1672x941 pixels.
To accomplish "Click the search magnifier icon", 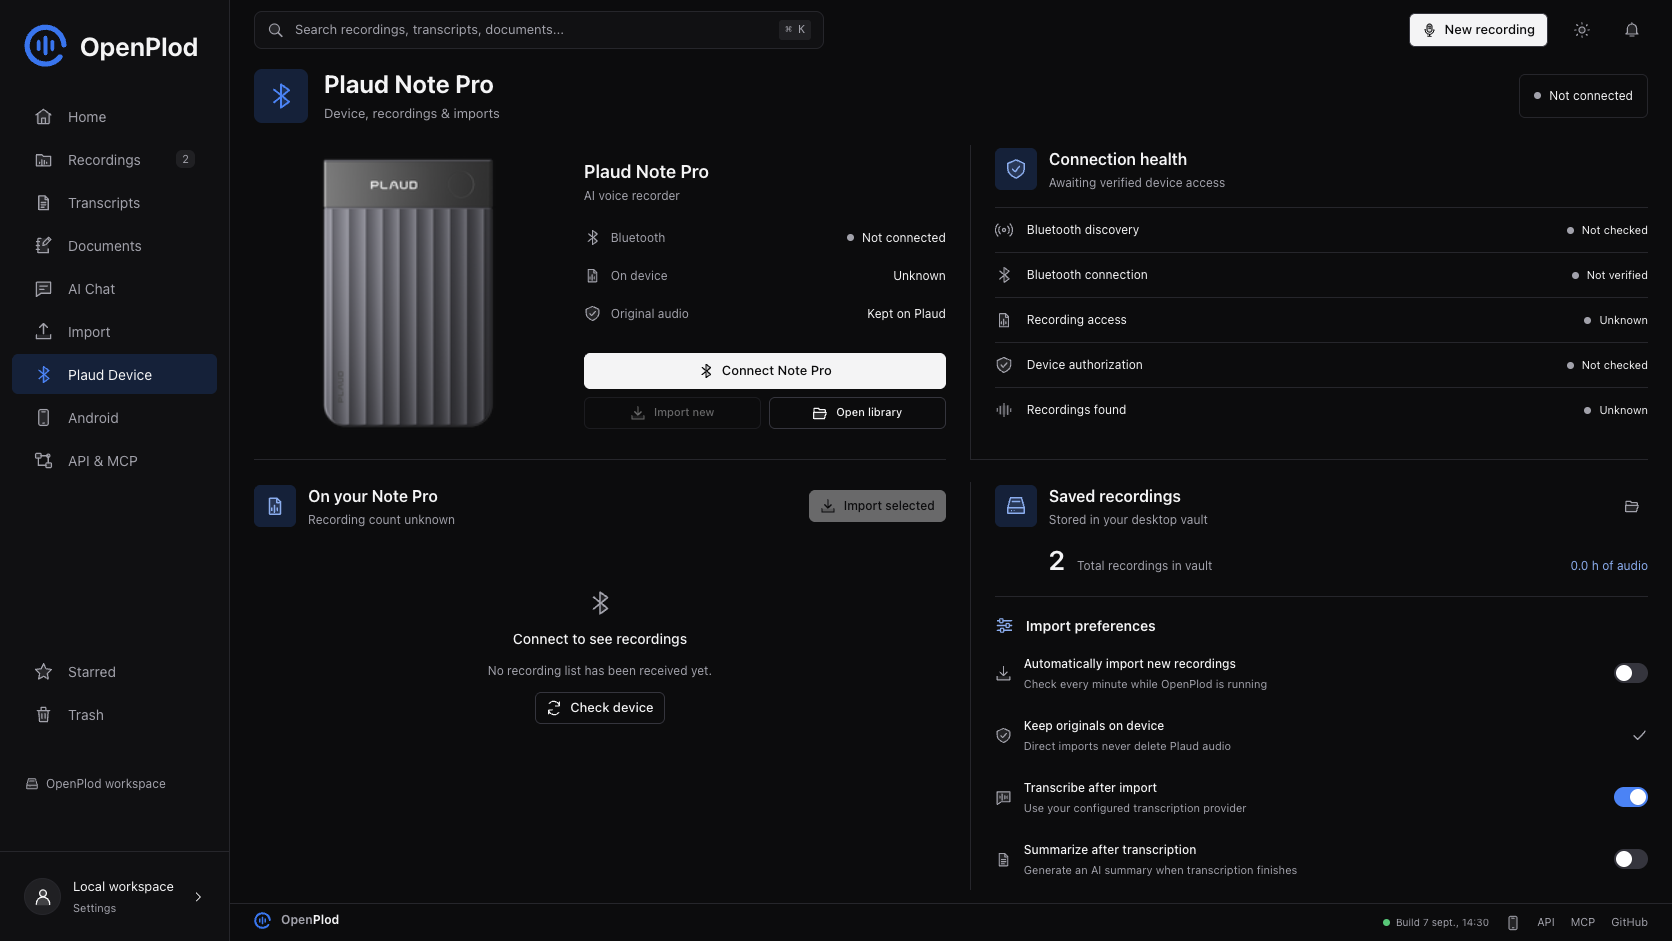I will point(276,30).
